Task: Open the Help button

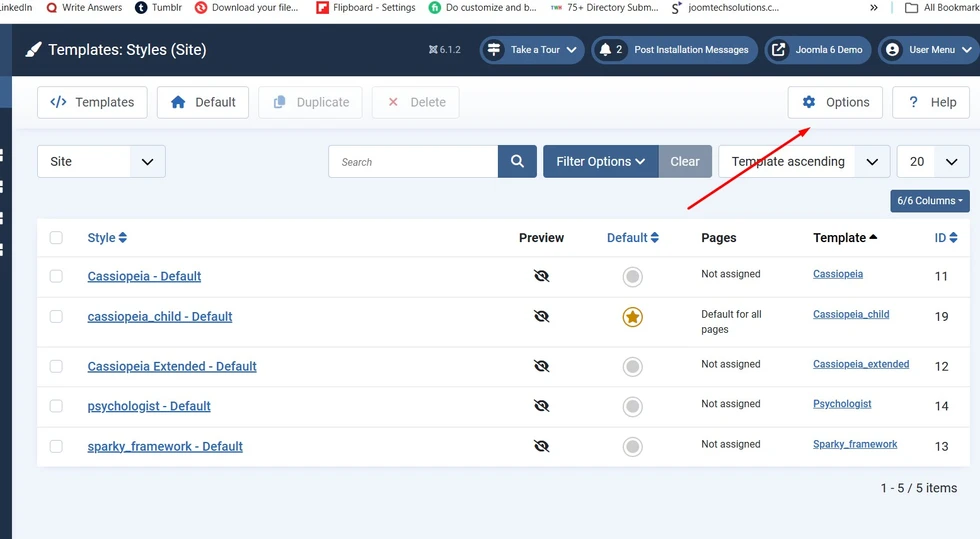Action: [x=931, y=102]
